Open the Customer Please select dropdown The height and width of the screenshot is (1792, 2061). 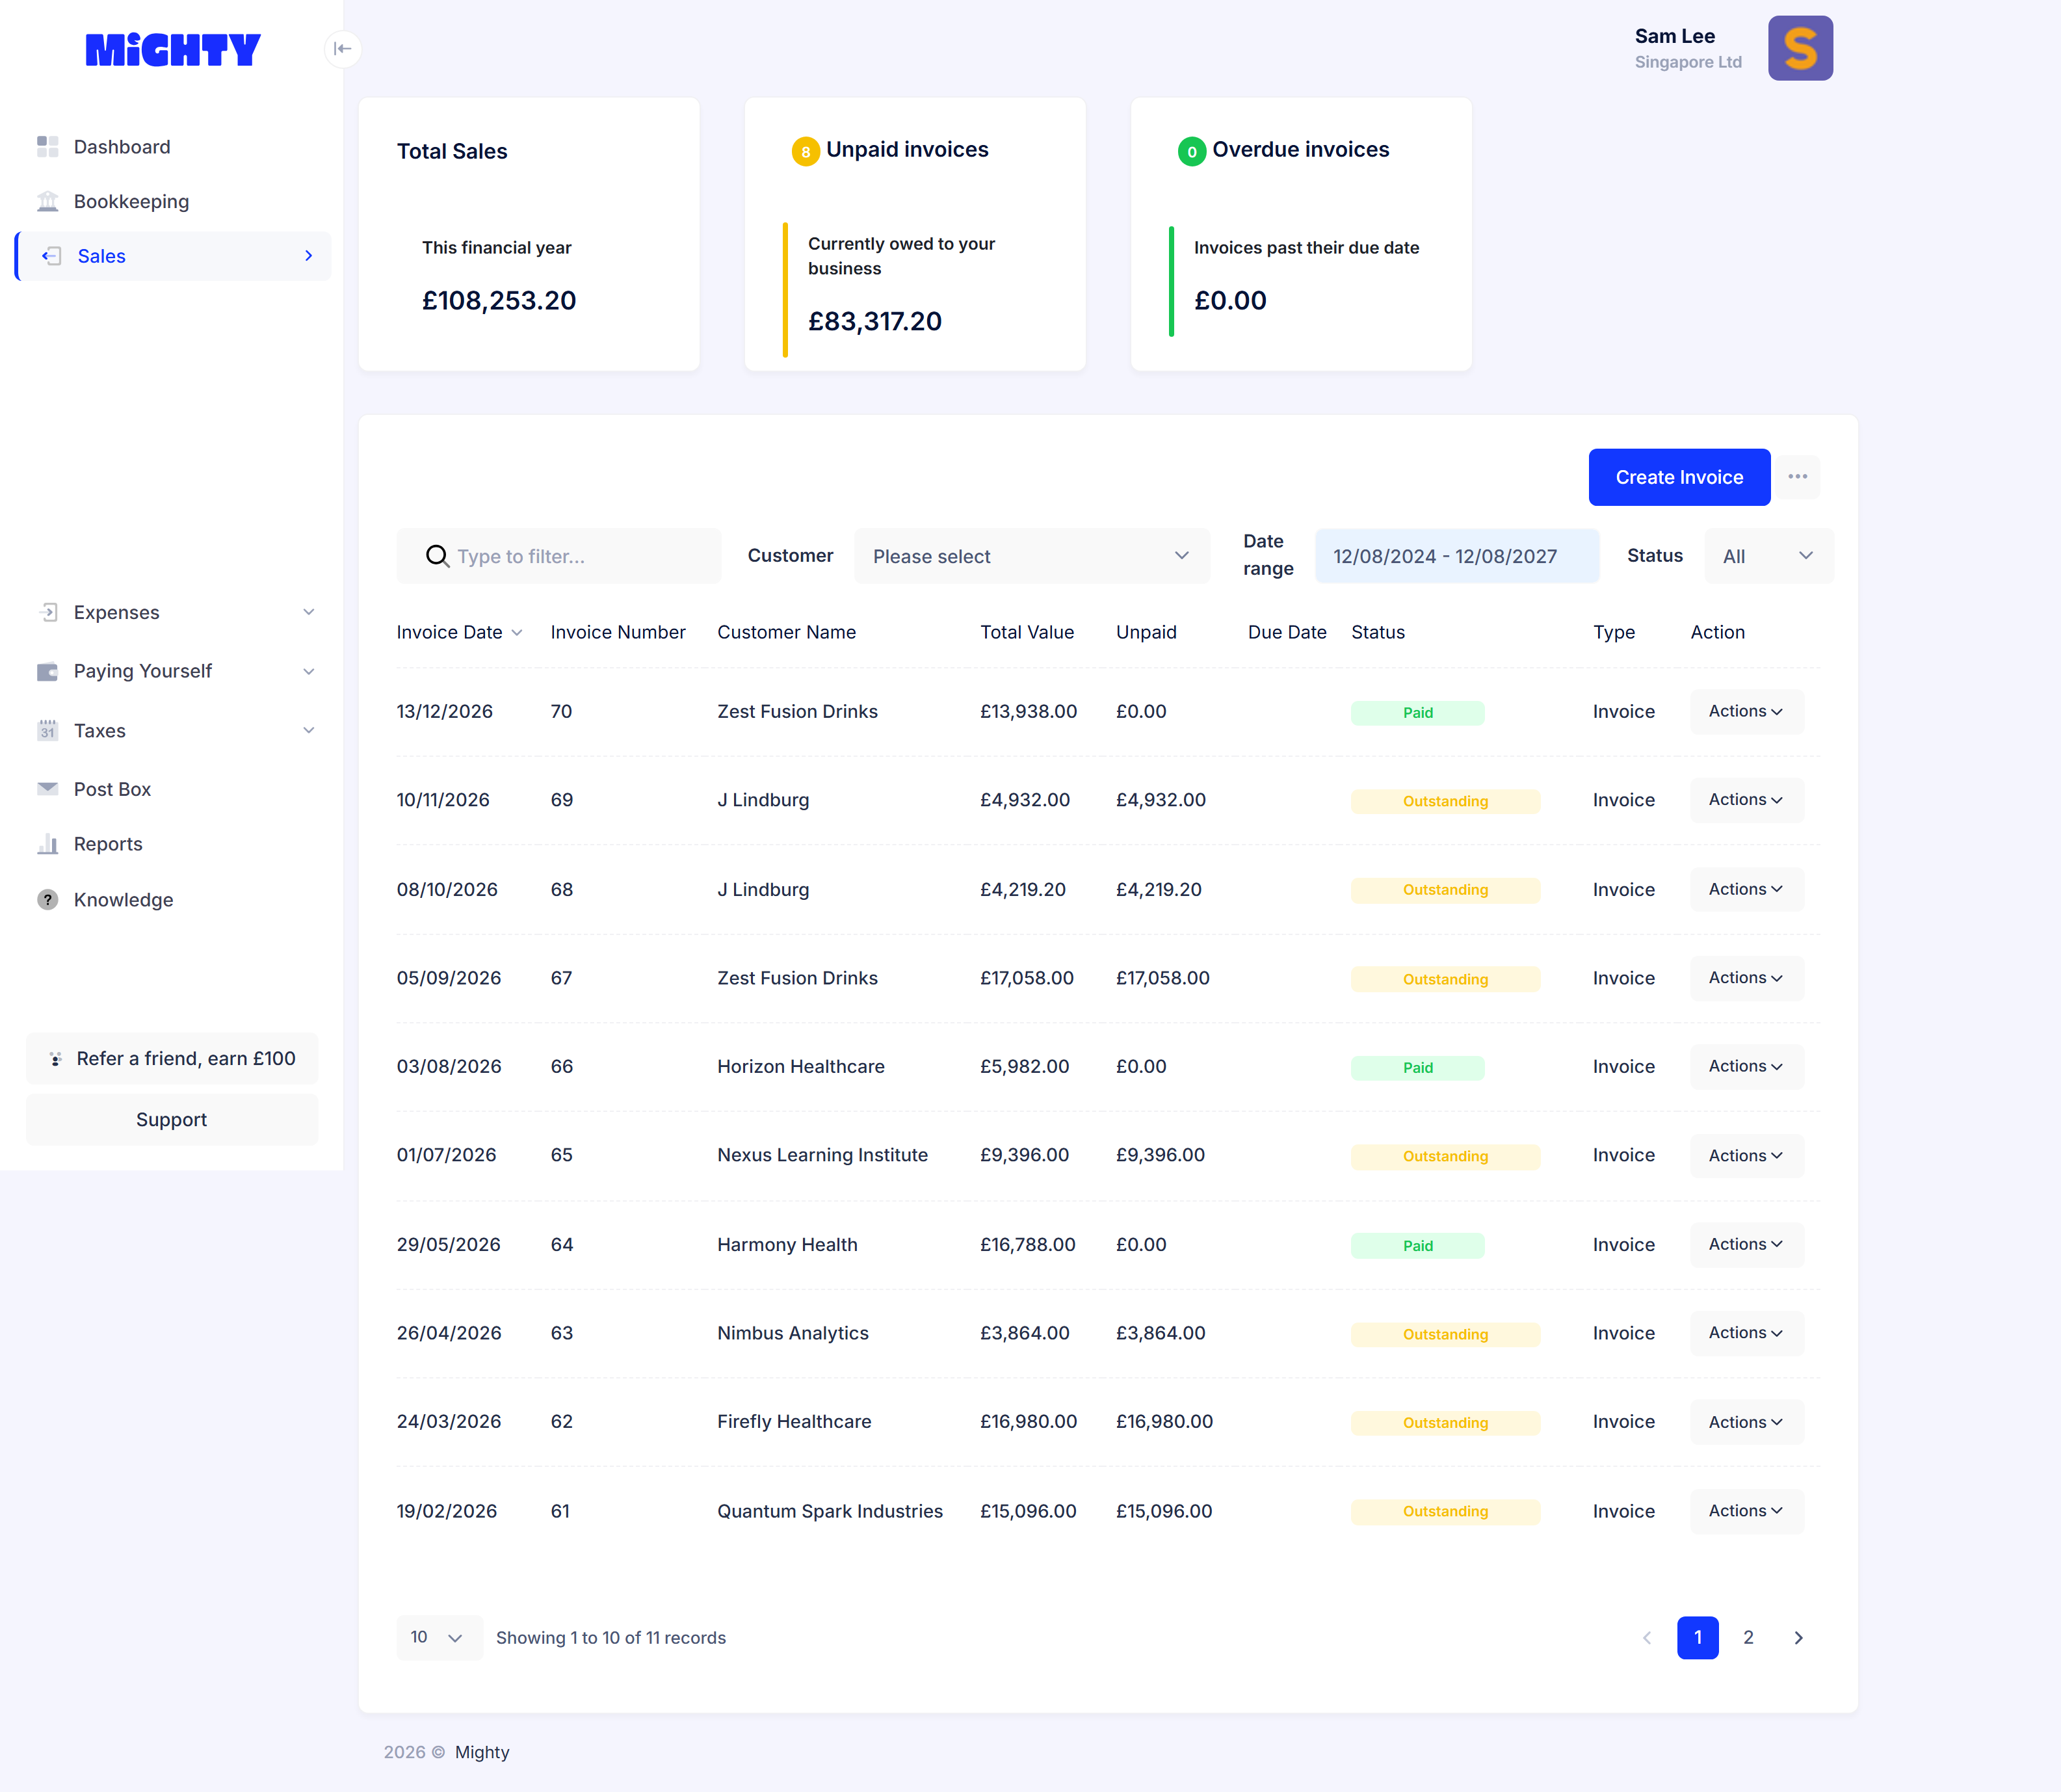1031,556
